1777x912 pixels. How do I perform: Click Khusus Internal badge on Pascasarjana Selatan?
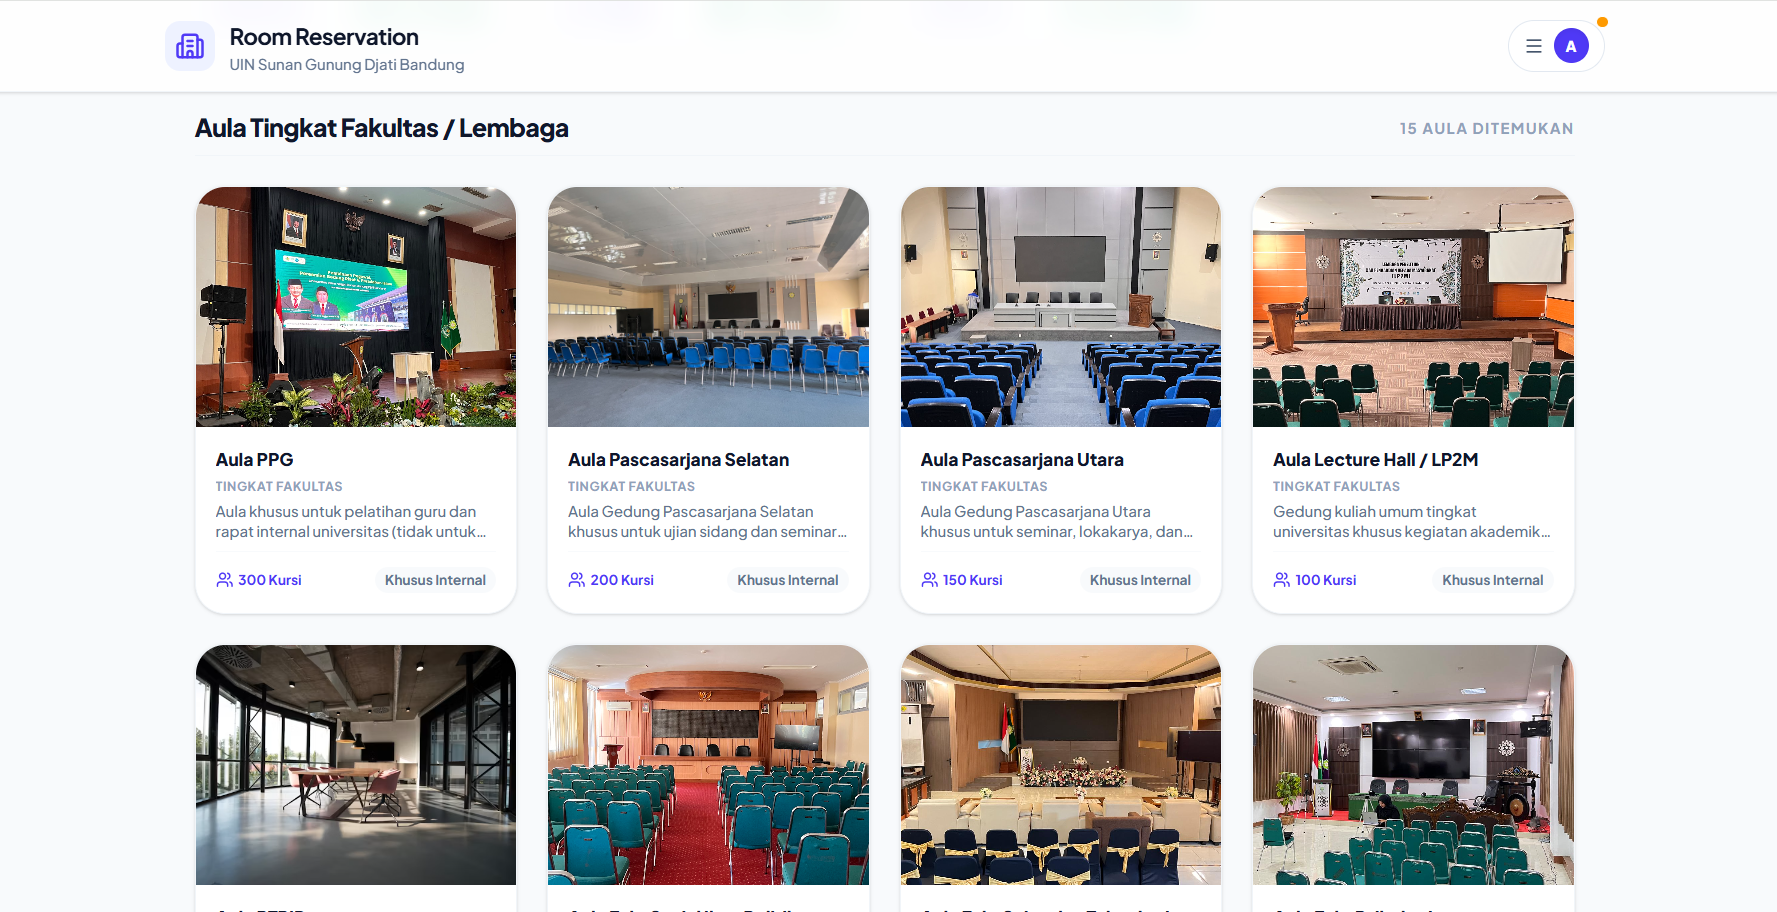pos(788,580)
